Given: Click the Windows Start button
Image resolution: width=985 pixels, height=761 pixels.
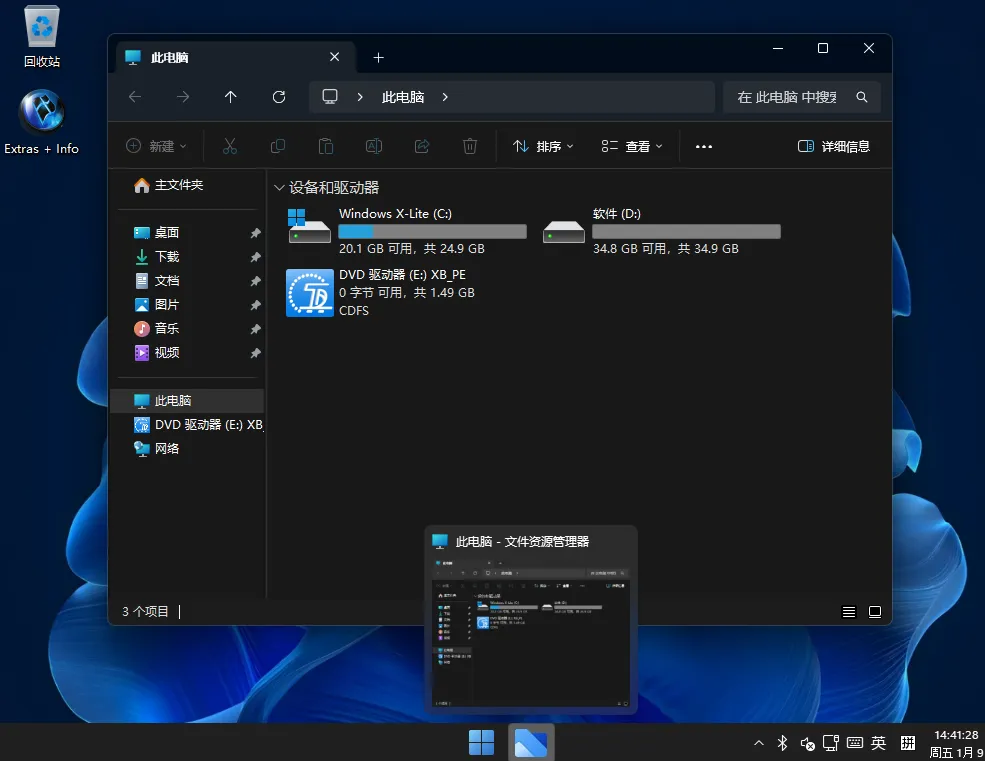Looking at the screenshot, I should (481, 743).
